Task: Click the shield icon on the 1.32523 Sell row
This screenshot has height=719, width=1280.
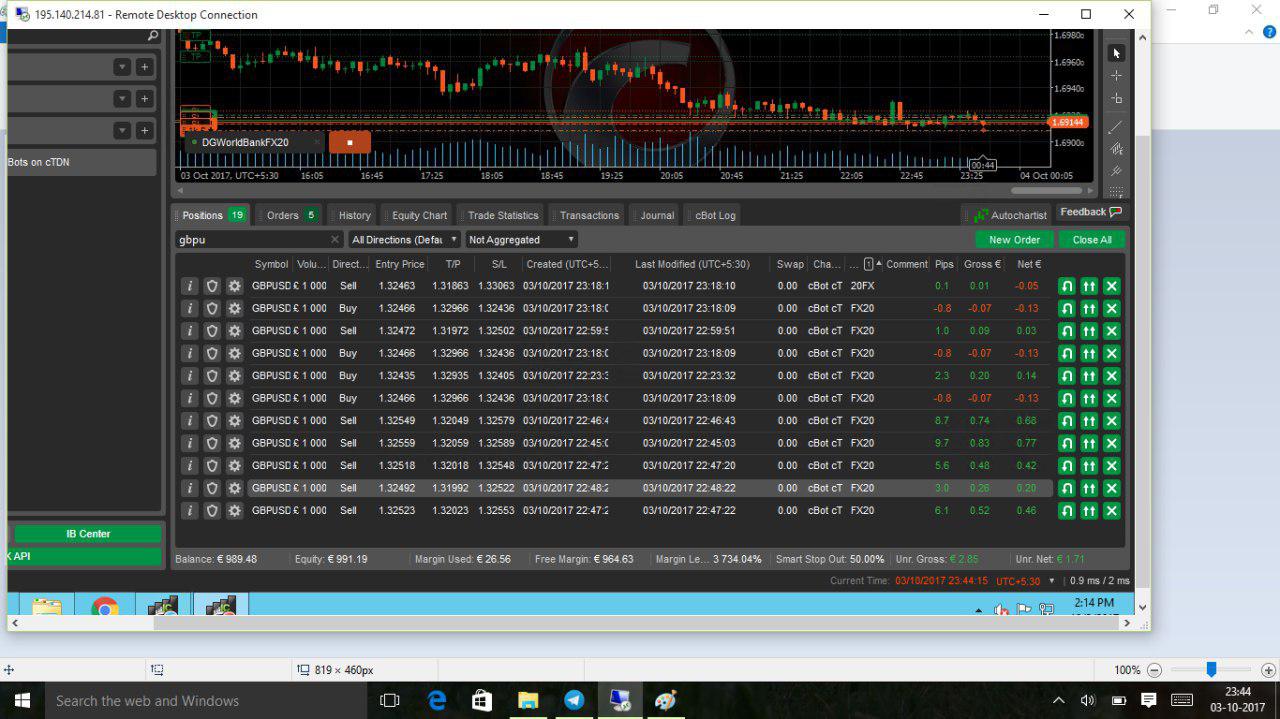Action: point(212,511)
